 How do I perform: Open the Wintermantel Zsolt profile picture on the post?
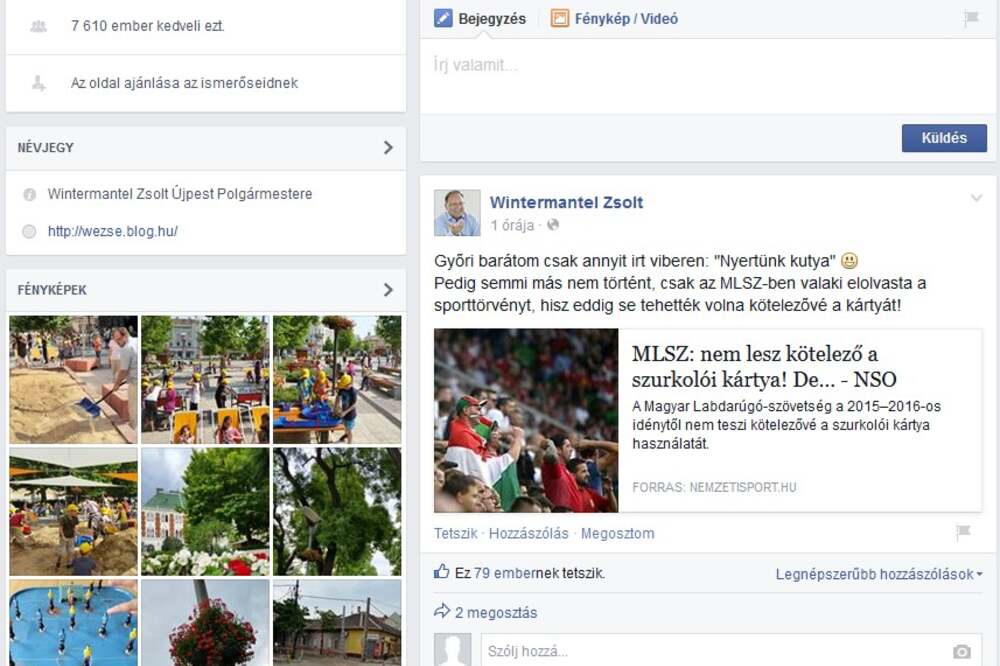point(457,213)
